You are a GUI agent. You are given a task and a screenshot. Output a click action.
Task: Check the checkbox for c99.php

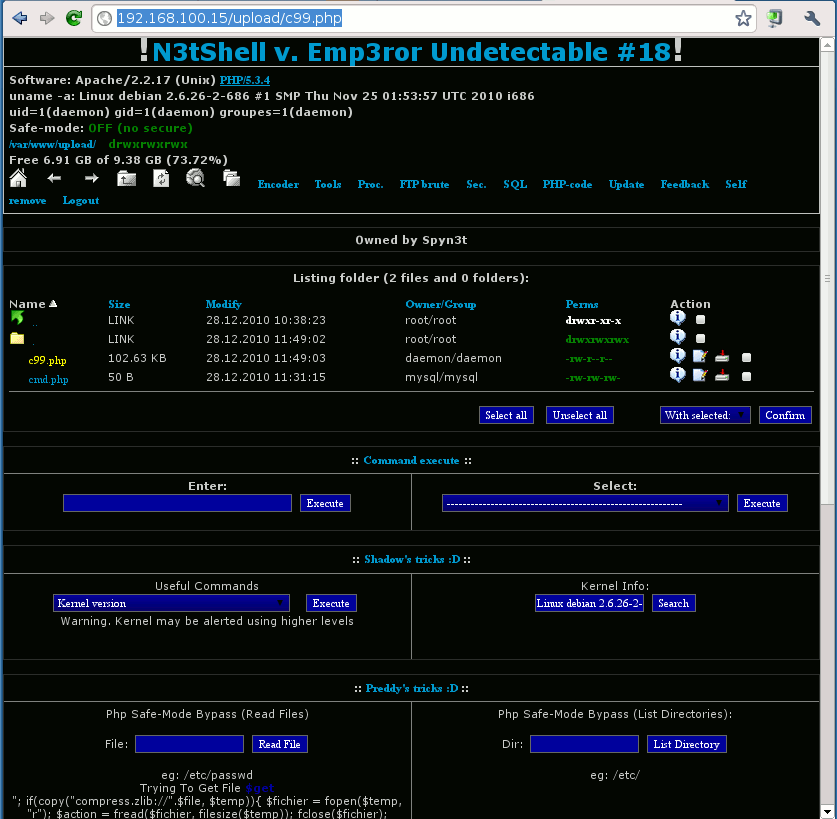click(x=746, y=358)
